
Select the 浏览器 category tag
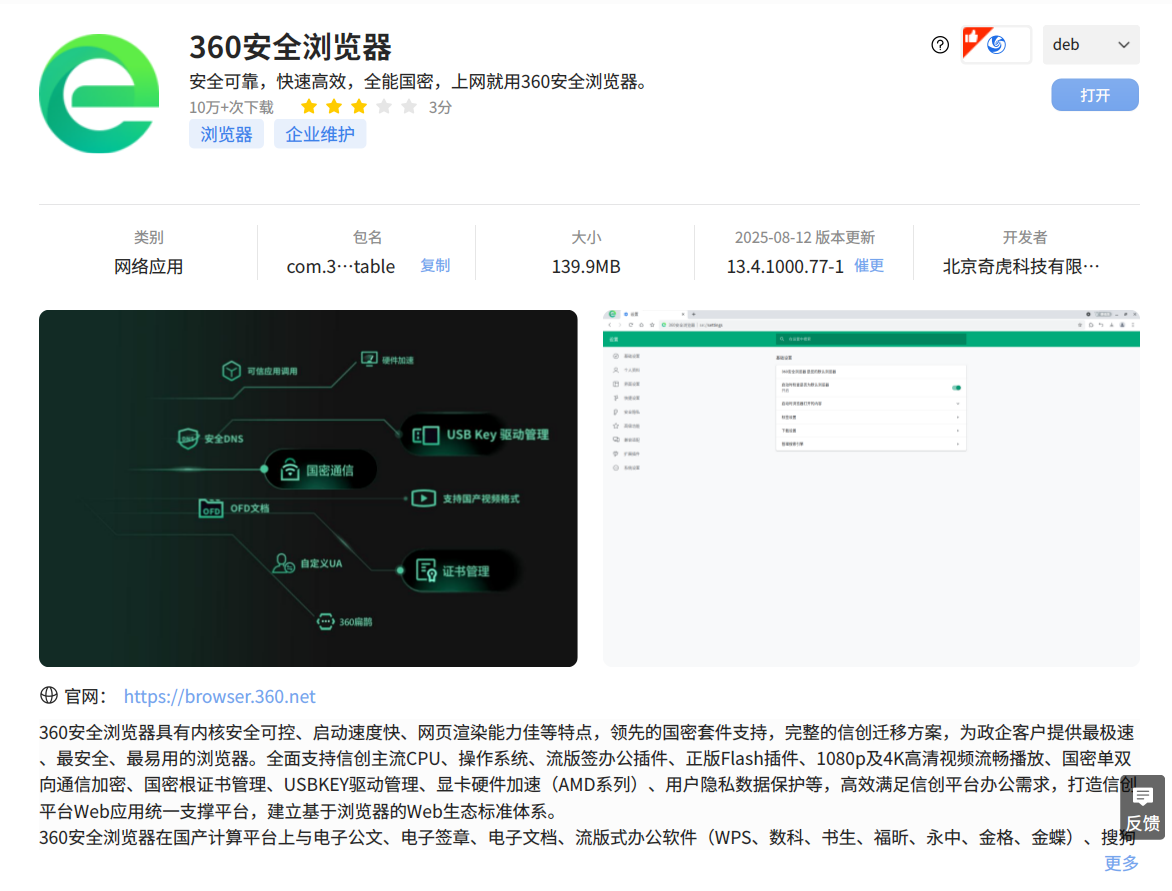pyautogui.click(x=226, y=133)
